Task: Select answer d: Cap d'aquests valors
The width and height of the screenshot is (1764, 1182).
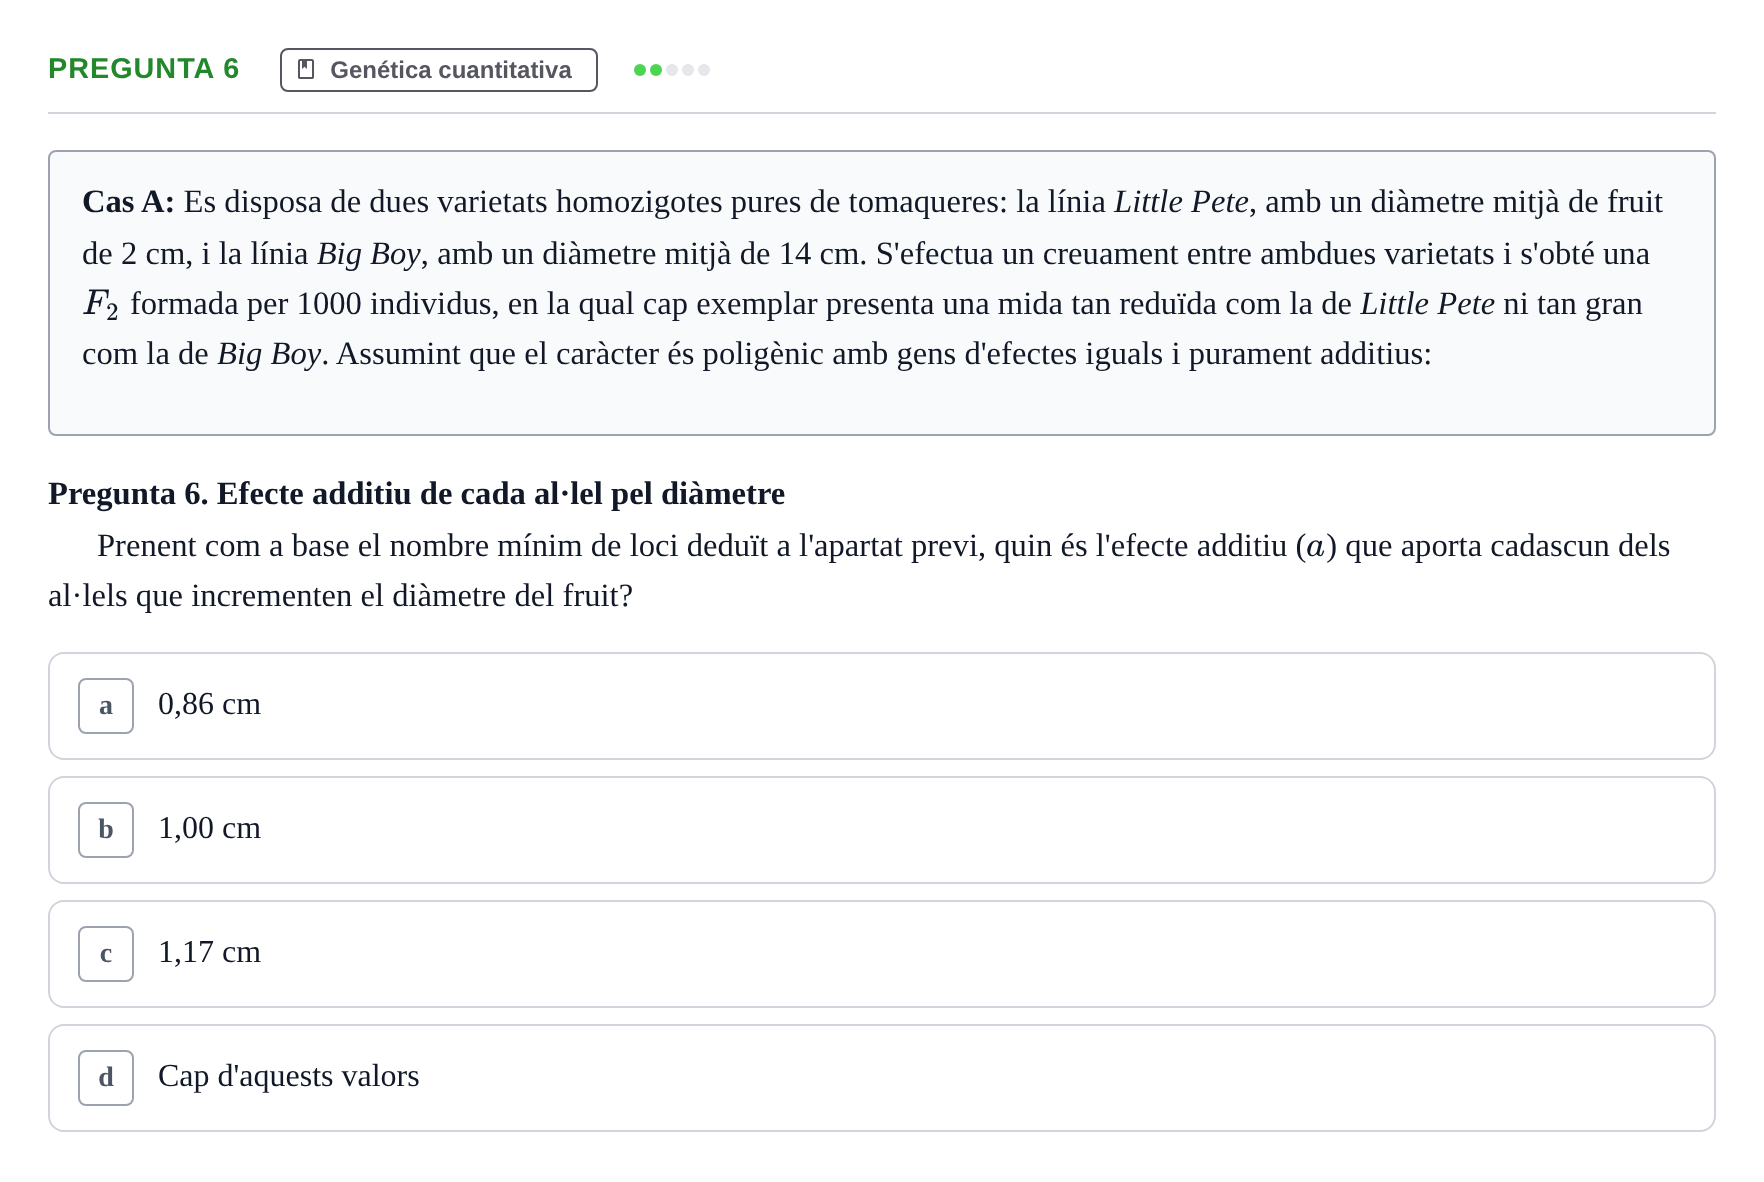Action: tap(882, 1078)
